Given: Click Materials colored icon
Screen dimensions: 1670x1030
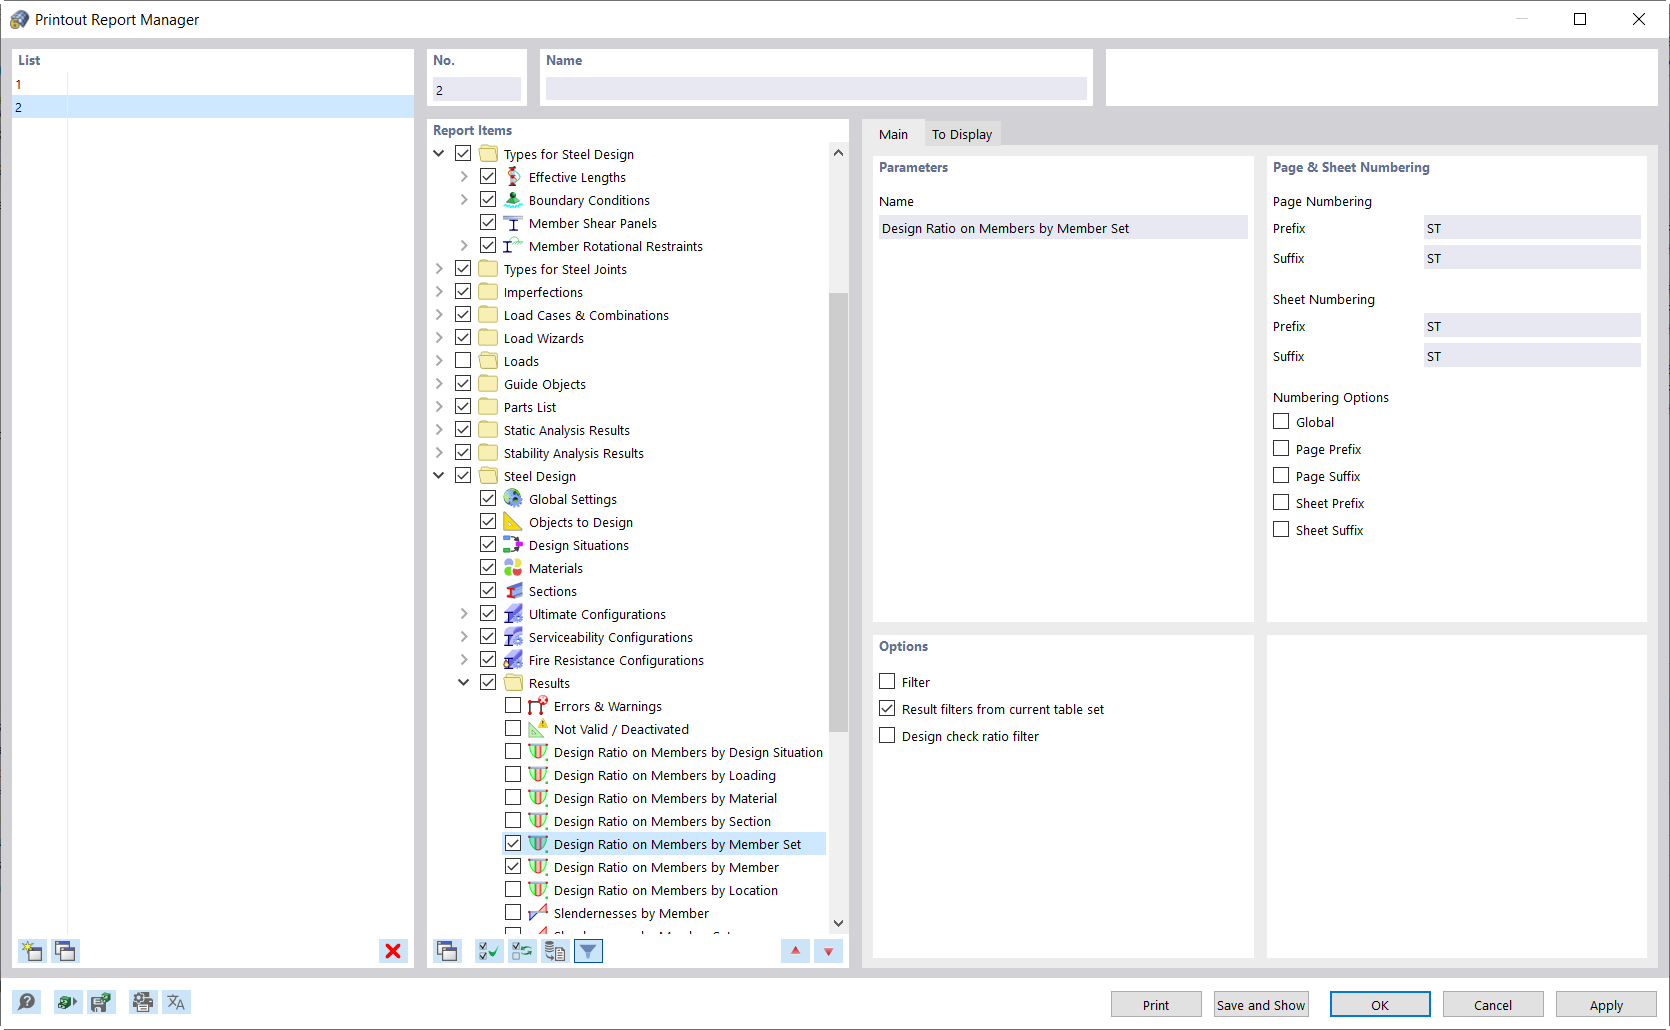Looking at the screenshot, I should pyautogui.click(x=513, y=568).
